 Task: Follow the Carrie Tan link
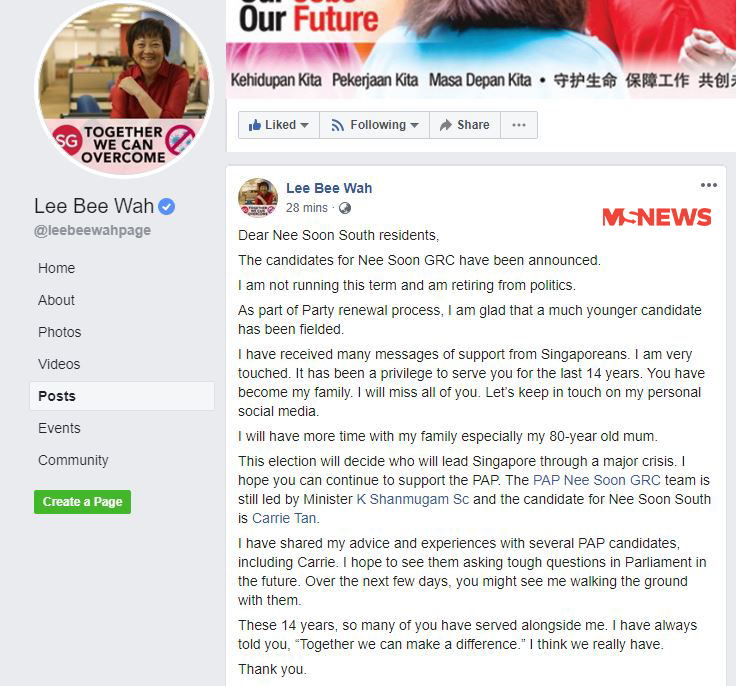click(x=284, y=518)
